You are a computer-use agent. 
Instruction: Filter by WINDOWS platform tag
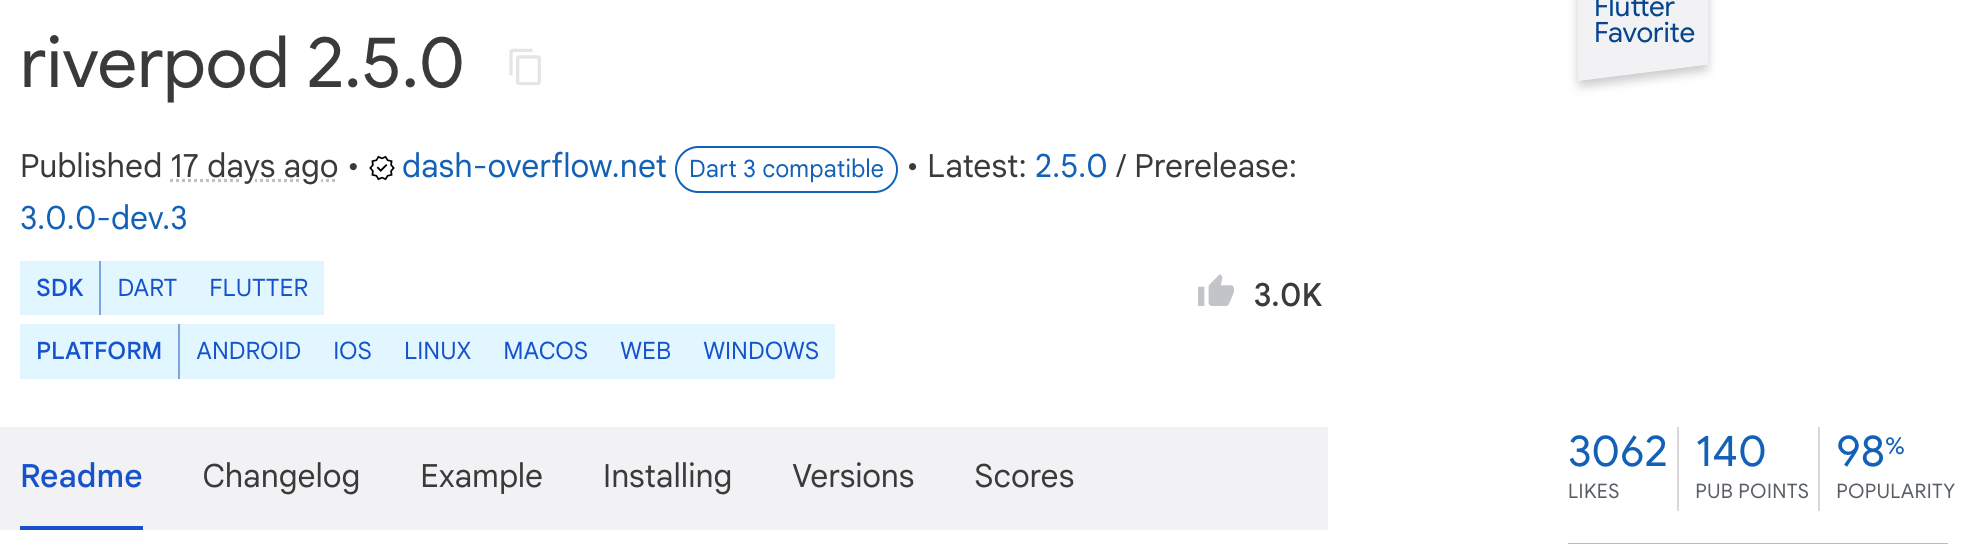coord(761,351)
